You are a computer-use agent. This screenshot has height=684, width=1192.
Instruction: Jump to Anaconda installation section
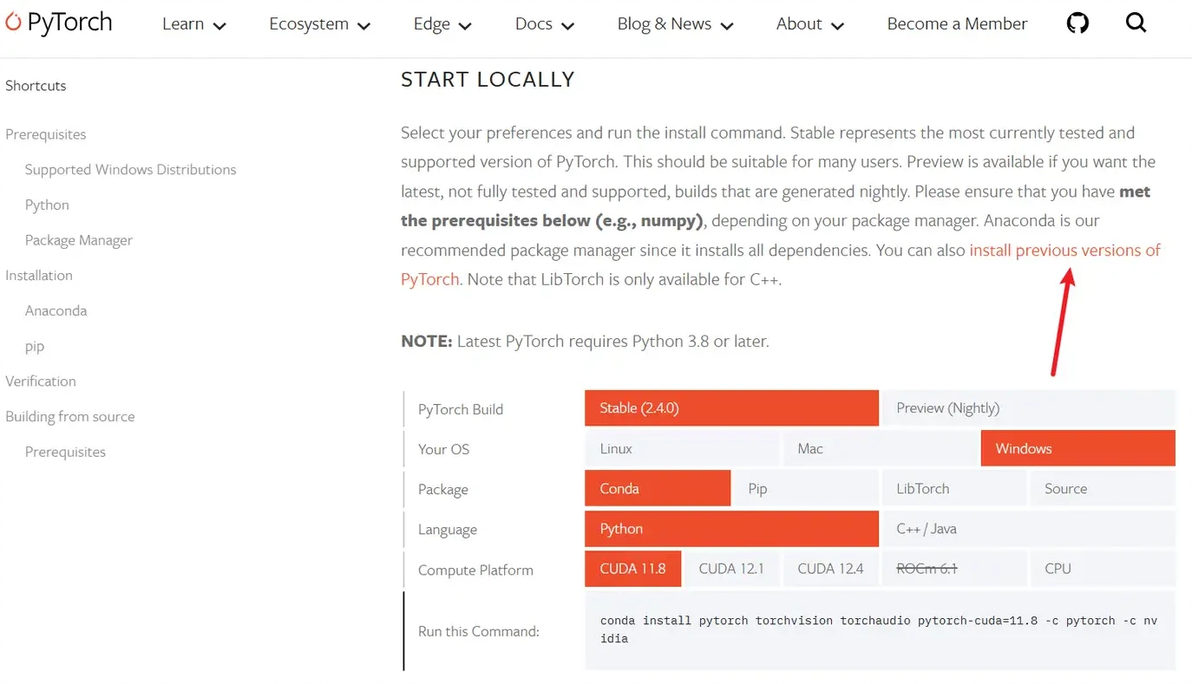(x=56, y=311)
